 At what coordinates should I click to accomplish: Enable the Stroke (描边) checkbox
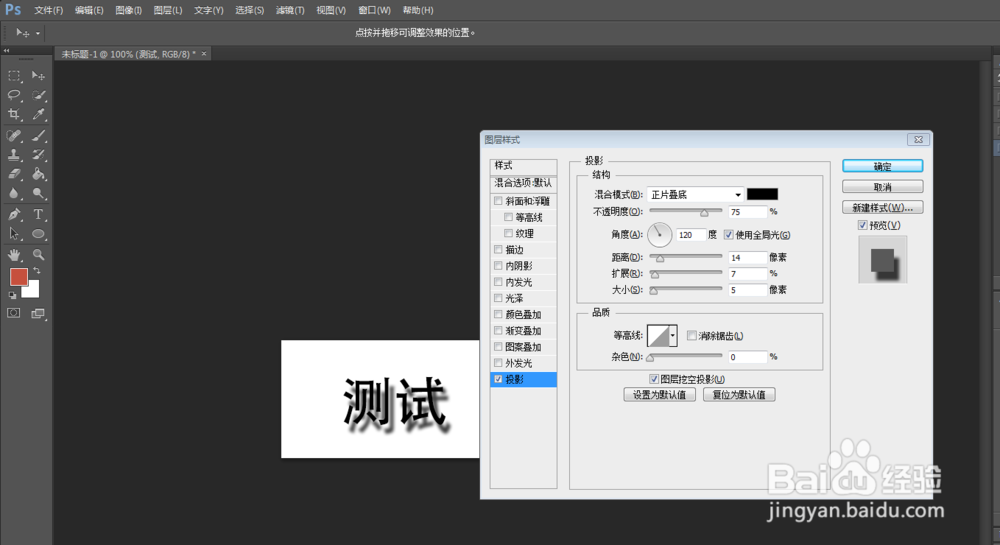499,249
